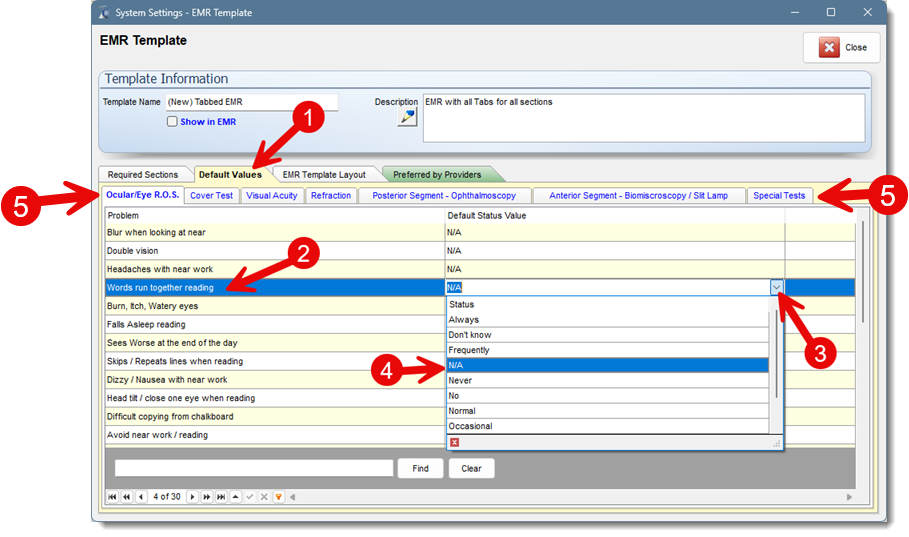Choose 'Normal' from the dropdown list

coord(608,411)
